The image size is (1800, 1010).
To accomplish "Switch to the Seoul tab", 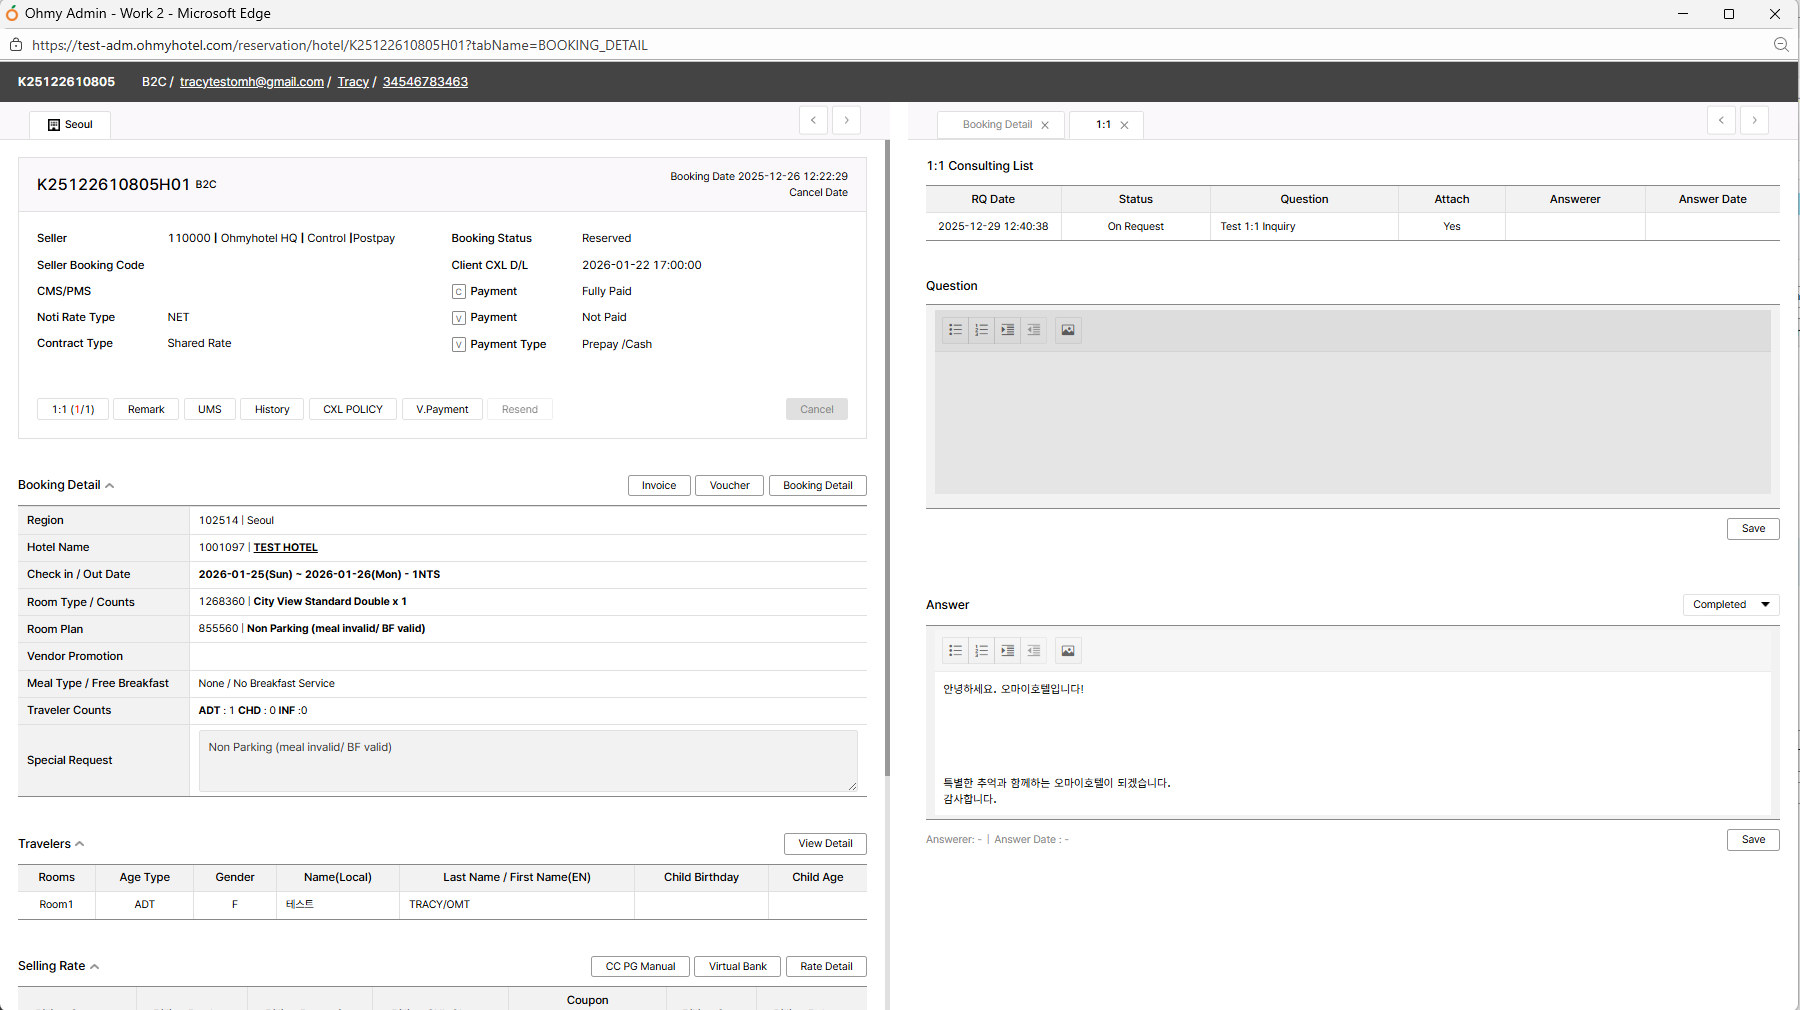I will (x=70, y=125).
